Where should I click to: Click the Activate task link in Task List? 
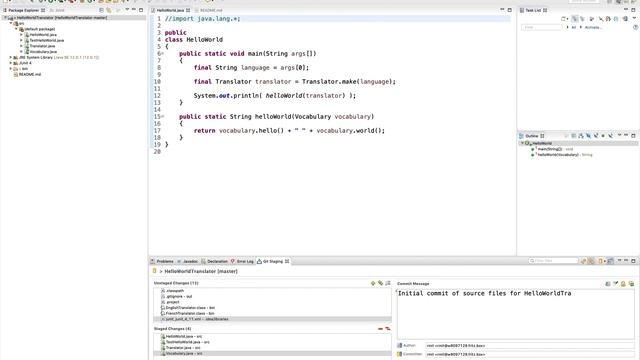click(x=593, y=27)
